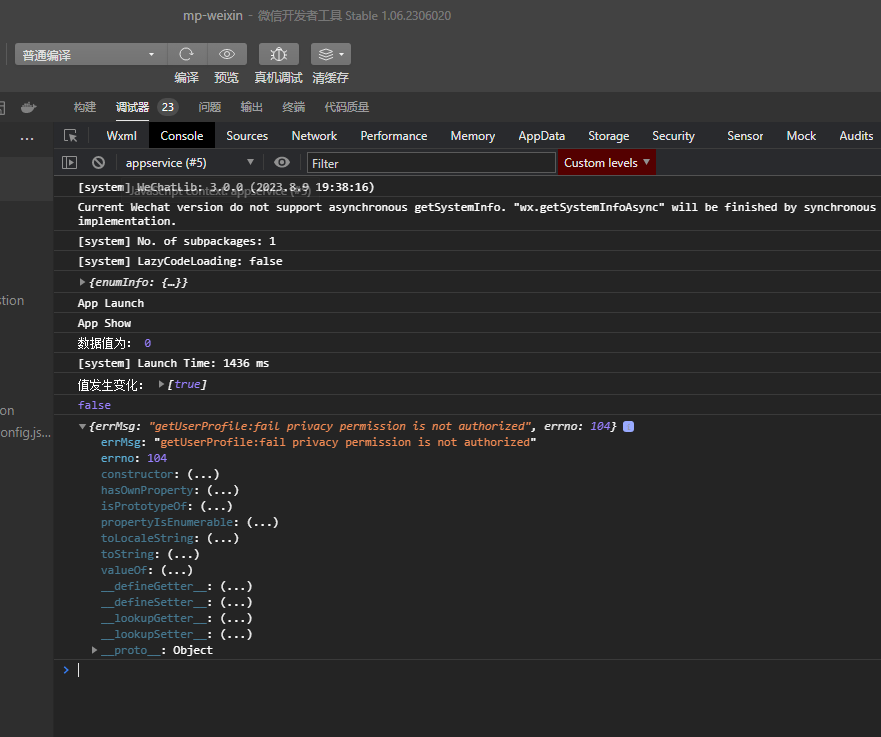Open the 终端 terminal tab
The width and height of the screenshot is (881, 737).
pos(294,107)
